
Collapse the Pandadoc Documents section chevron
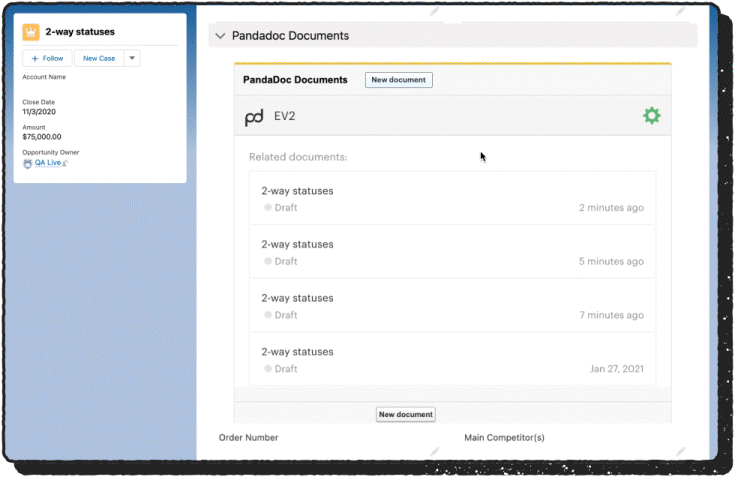tap(220, 36)
